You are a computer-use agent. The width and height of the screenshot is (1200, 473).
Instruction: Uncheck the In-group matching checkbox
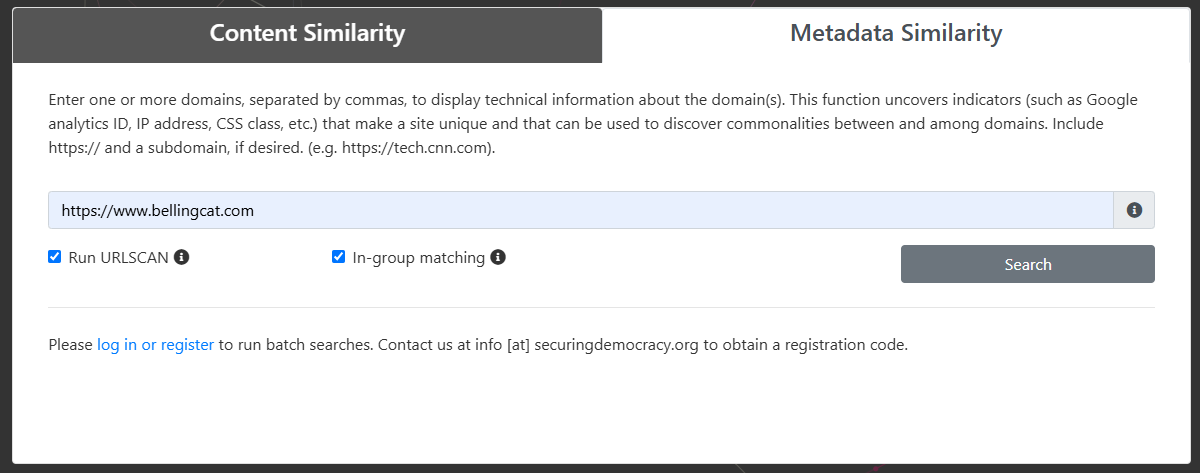point(339,257)
